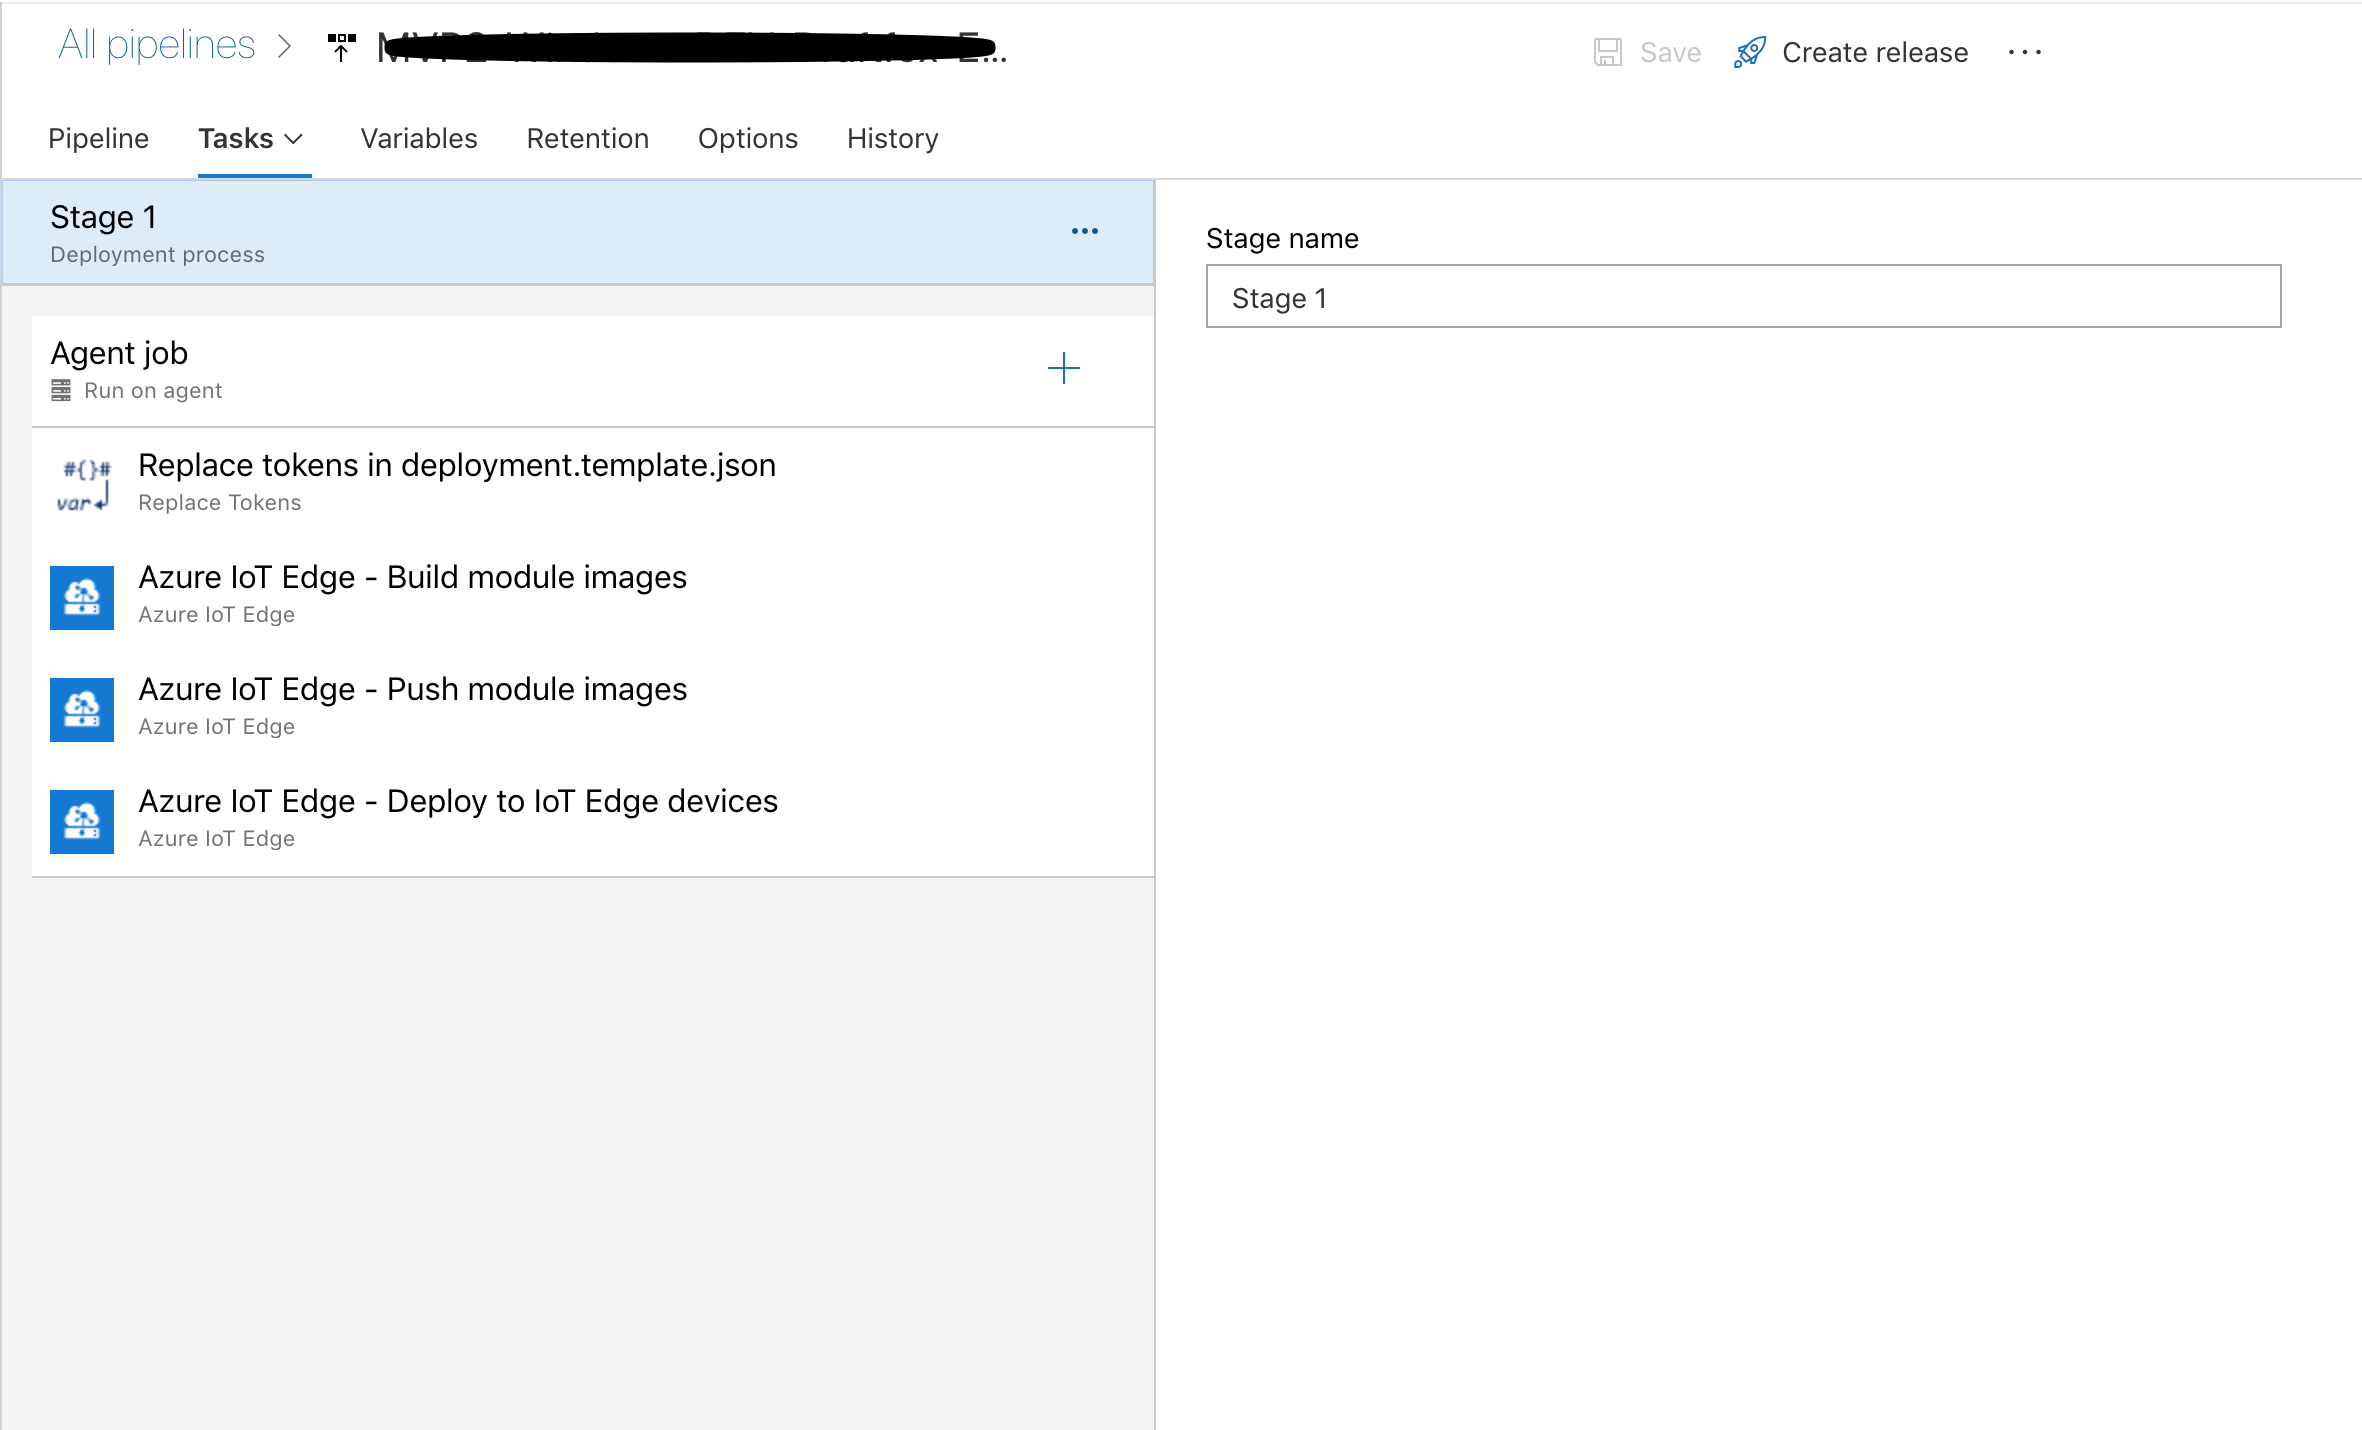This screenshot has height=1430, width=2362.
Task: Switch to the Variables tab
Action: pyautogui.click(x=419, y=138)
